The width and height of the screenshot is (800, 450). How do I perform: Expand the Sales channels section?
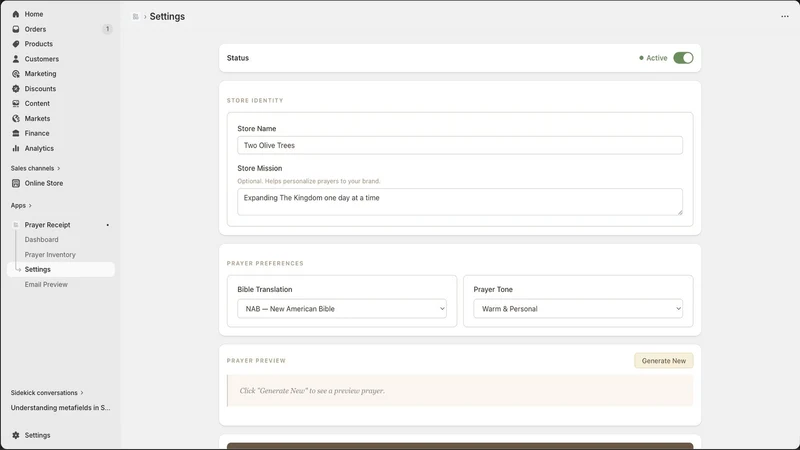[35, 168]
